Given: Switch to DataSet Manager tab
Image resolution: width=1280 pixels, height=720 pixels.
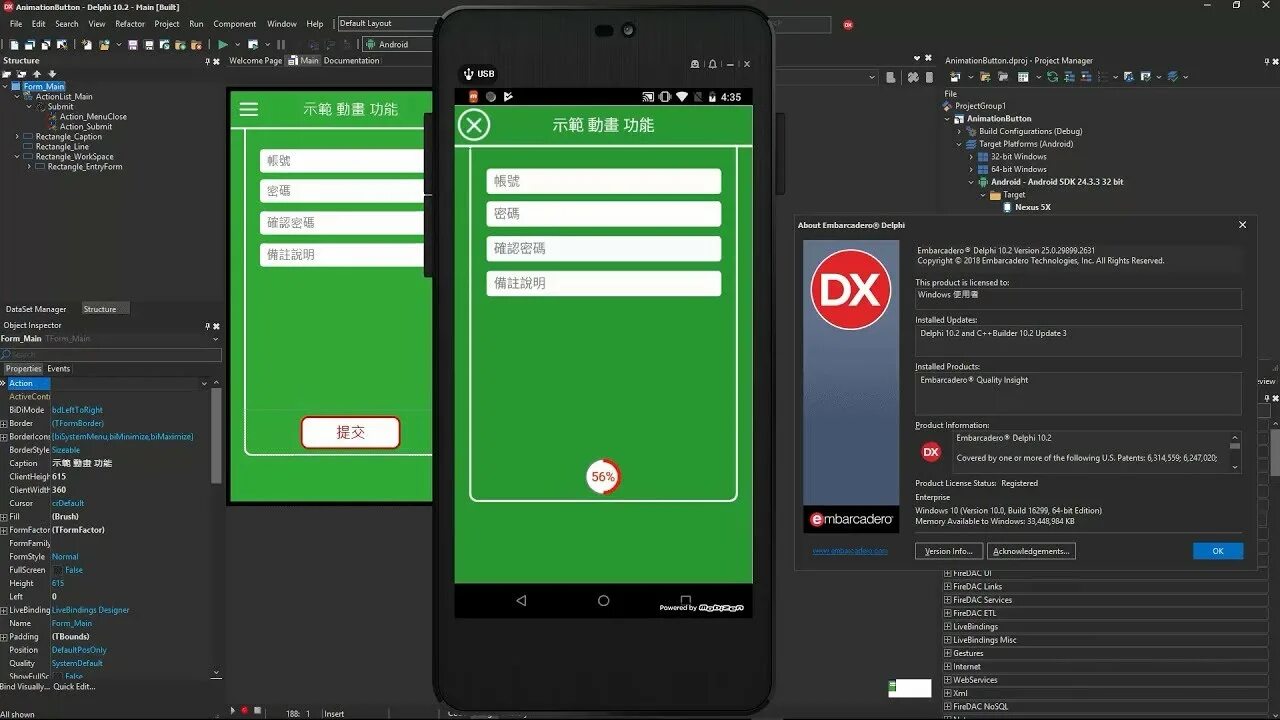Looking at the screenshot, I should [36, 309].
